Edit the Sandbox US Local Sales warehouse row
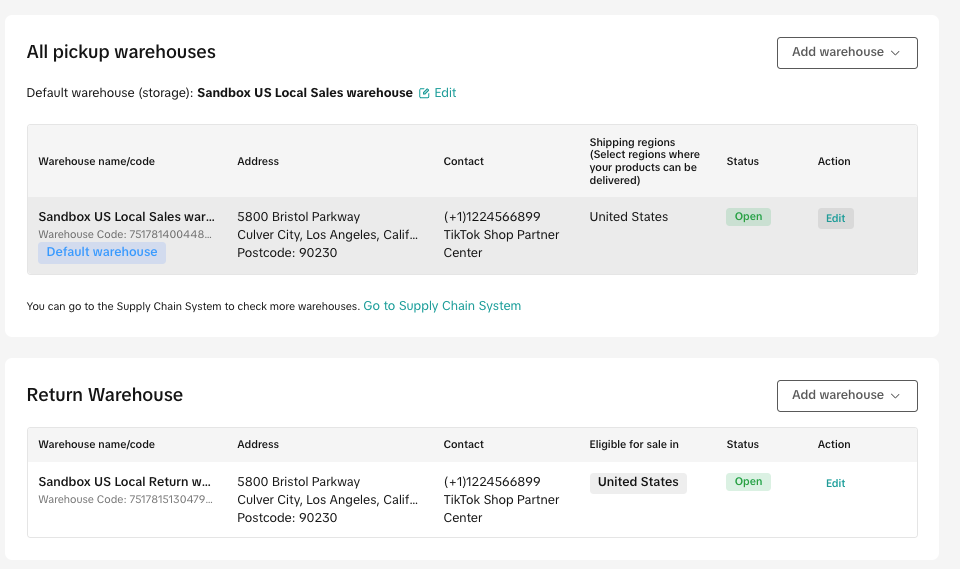 point(835,218)
